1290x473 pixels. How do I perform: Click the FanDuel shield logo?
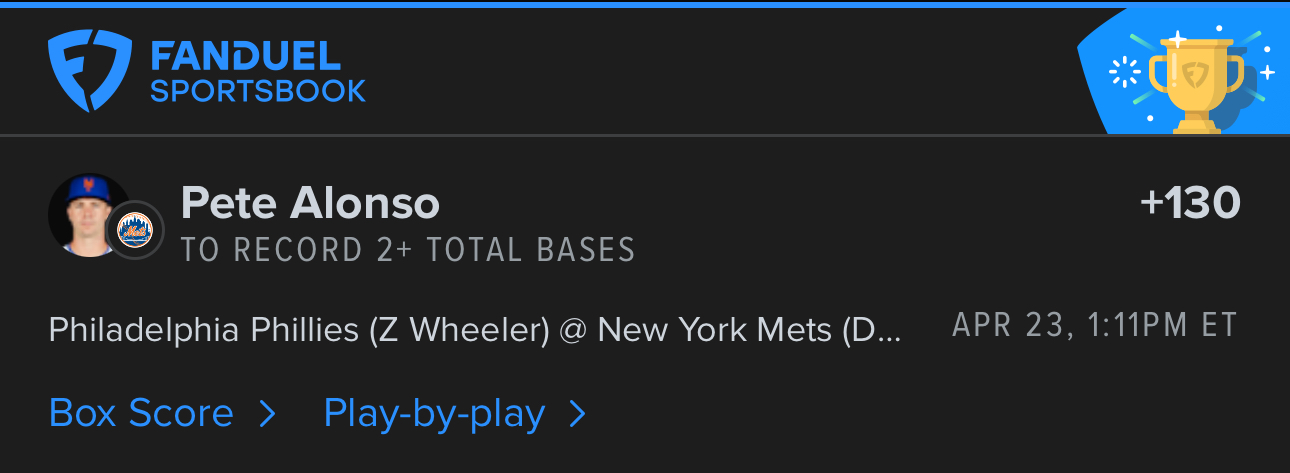click(89, 70)
